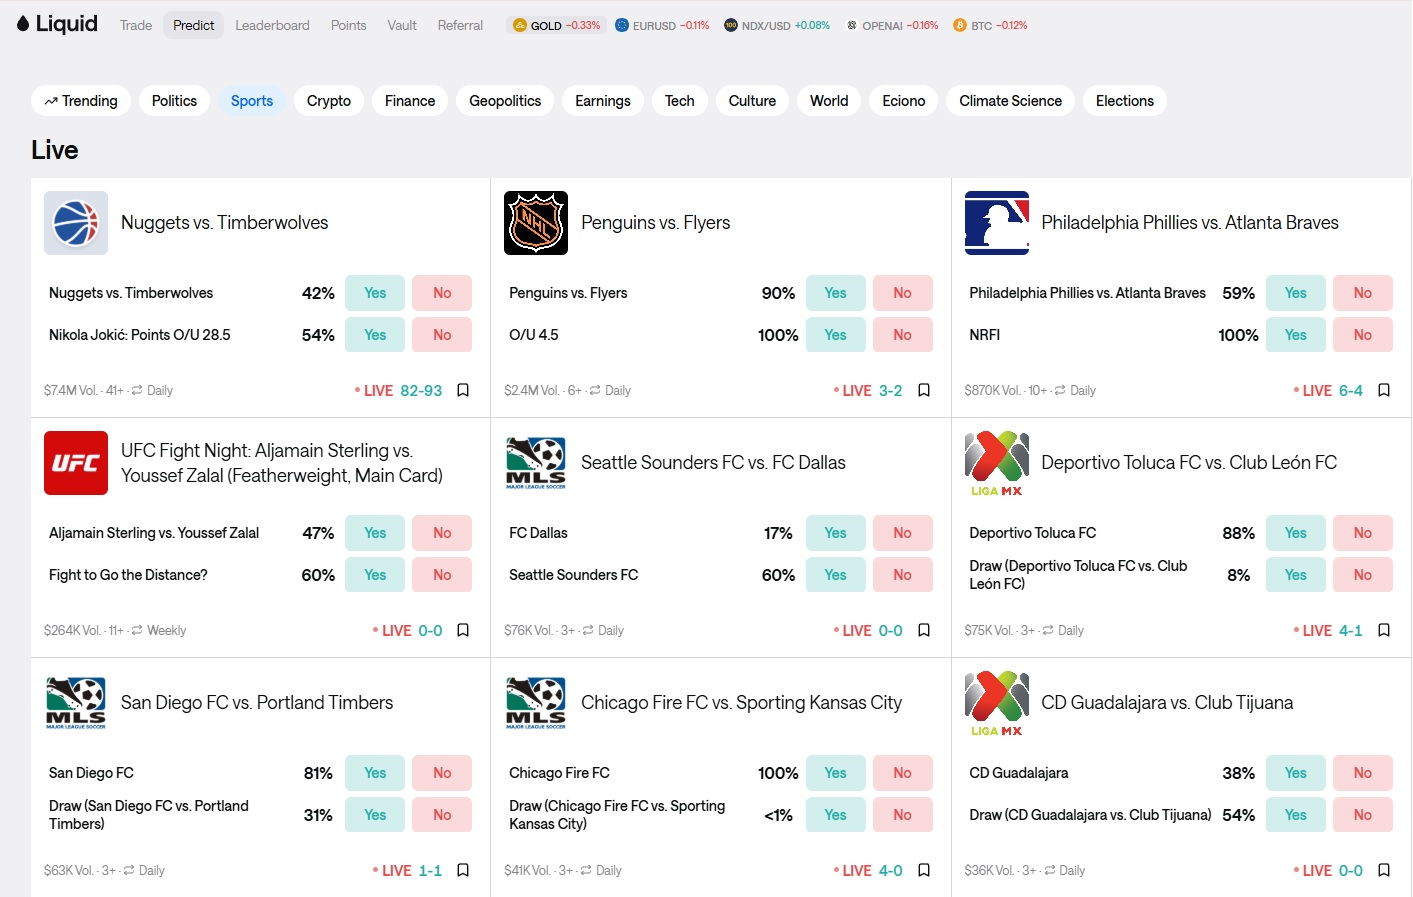
Task: Click the Liquid logo icon
Action: [23, 24]
